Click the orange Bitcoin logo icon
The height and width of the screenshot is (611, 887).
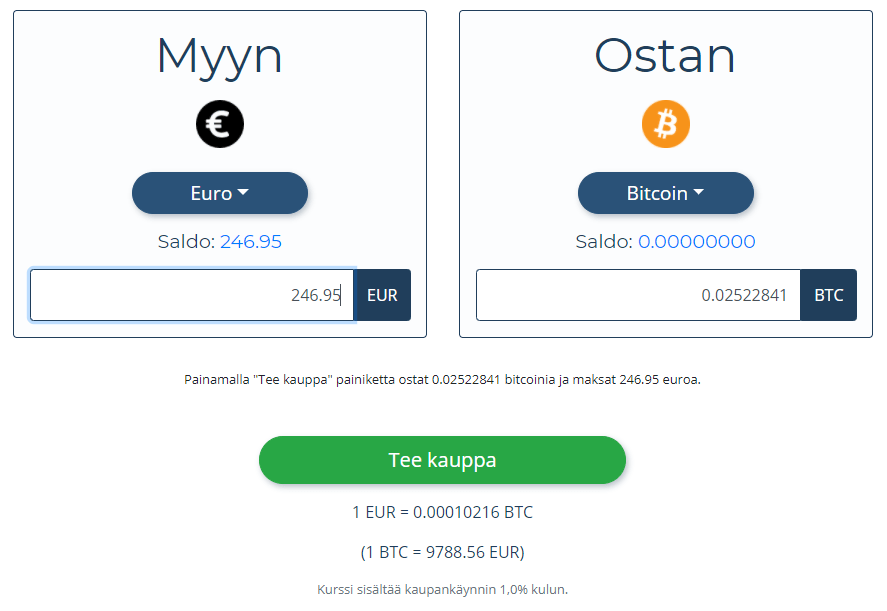coord(666,125)
